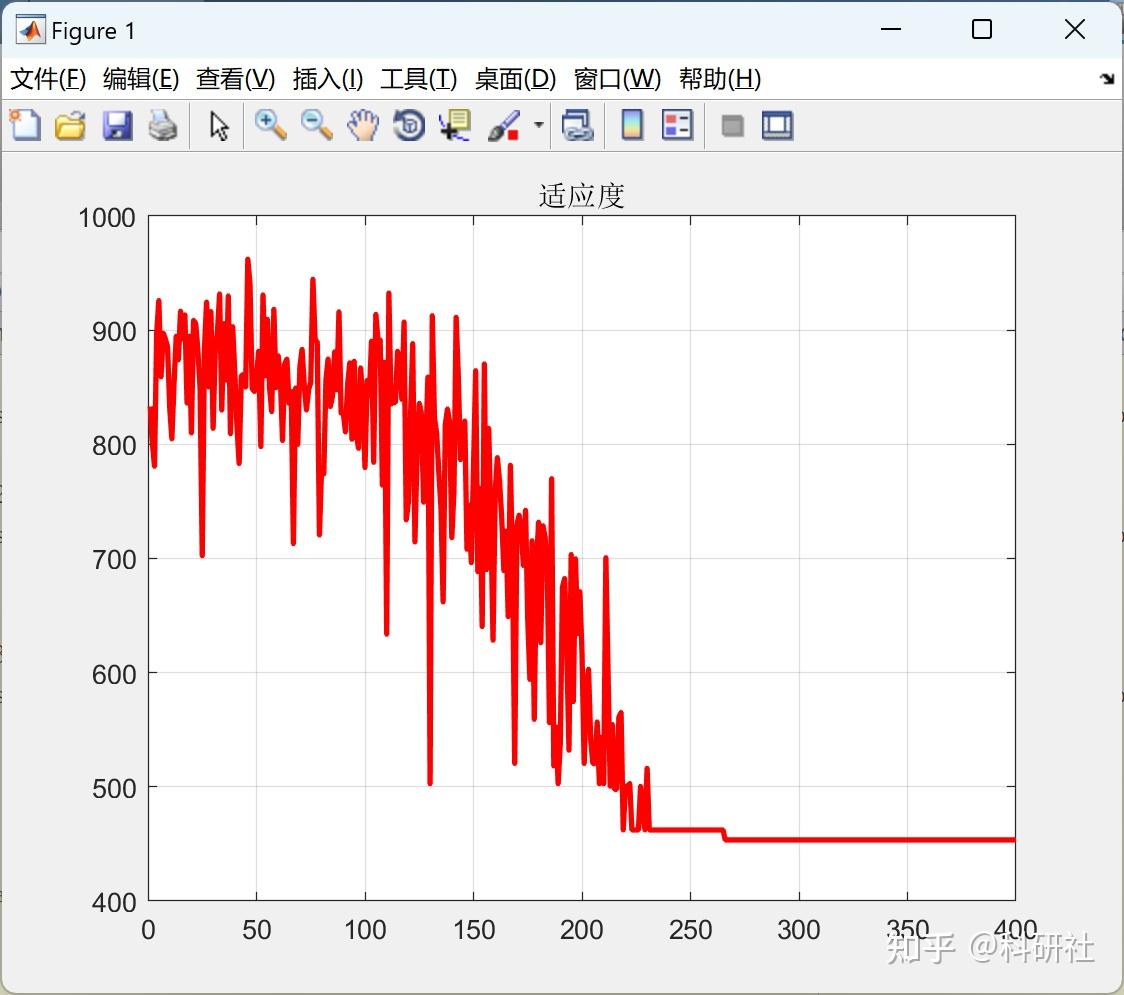The height and width of the screenshot is (995, 1124).
Task: Select the Zoom Out tool
Action: coord(316,125)
